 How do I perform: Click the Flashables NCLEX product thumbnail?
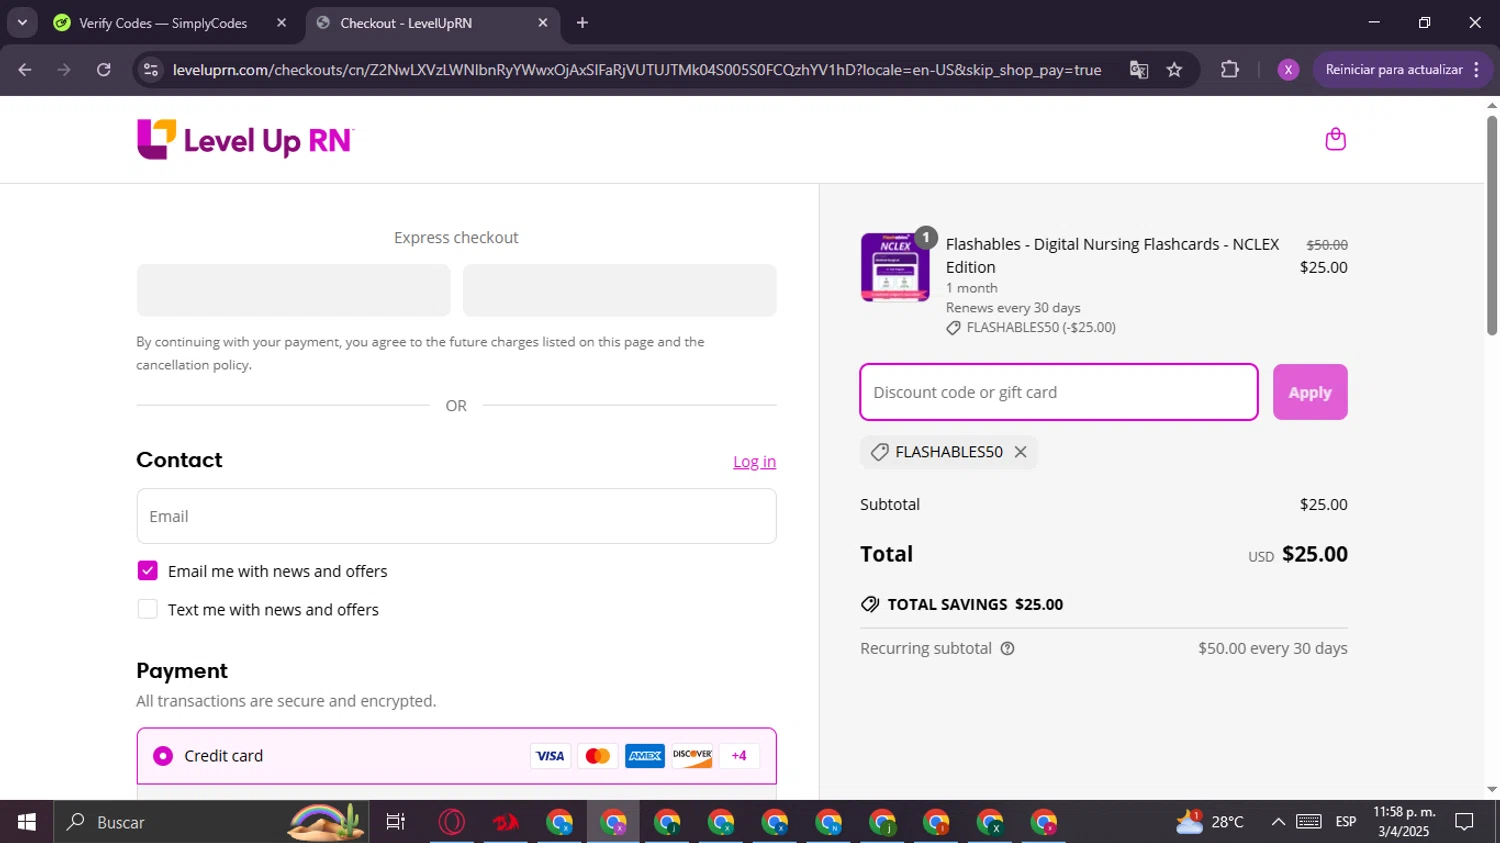895,267
